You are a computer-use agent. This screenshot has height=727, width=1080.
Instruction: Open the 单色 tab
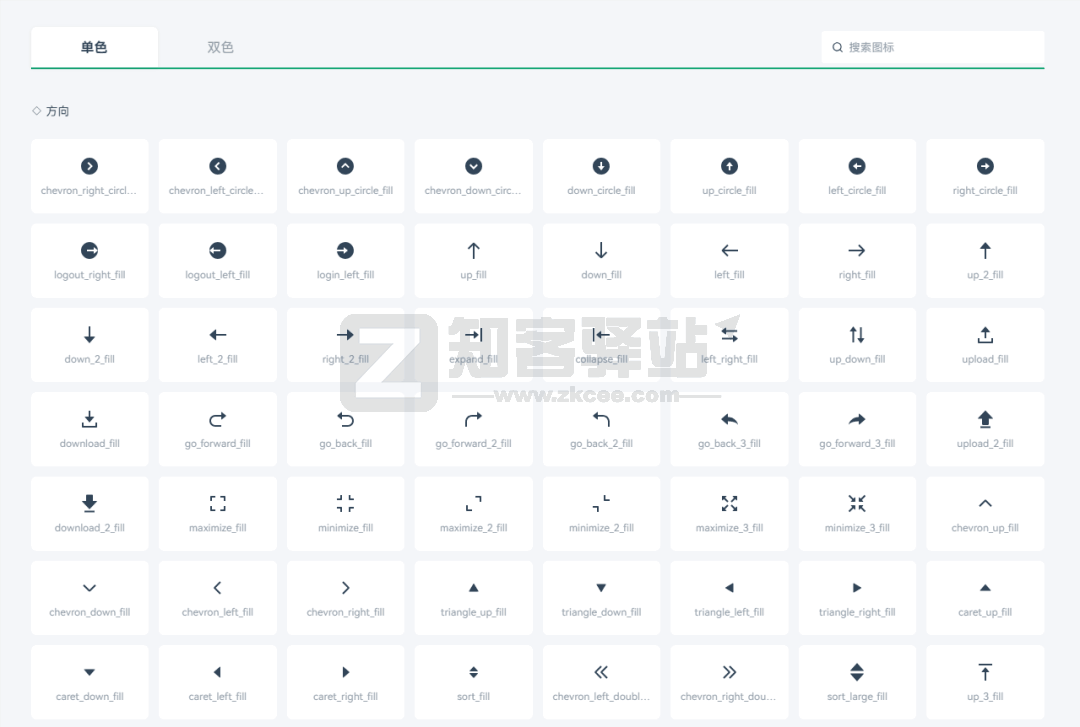(x=94, y=46)
